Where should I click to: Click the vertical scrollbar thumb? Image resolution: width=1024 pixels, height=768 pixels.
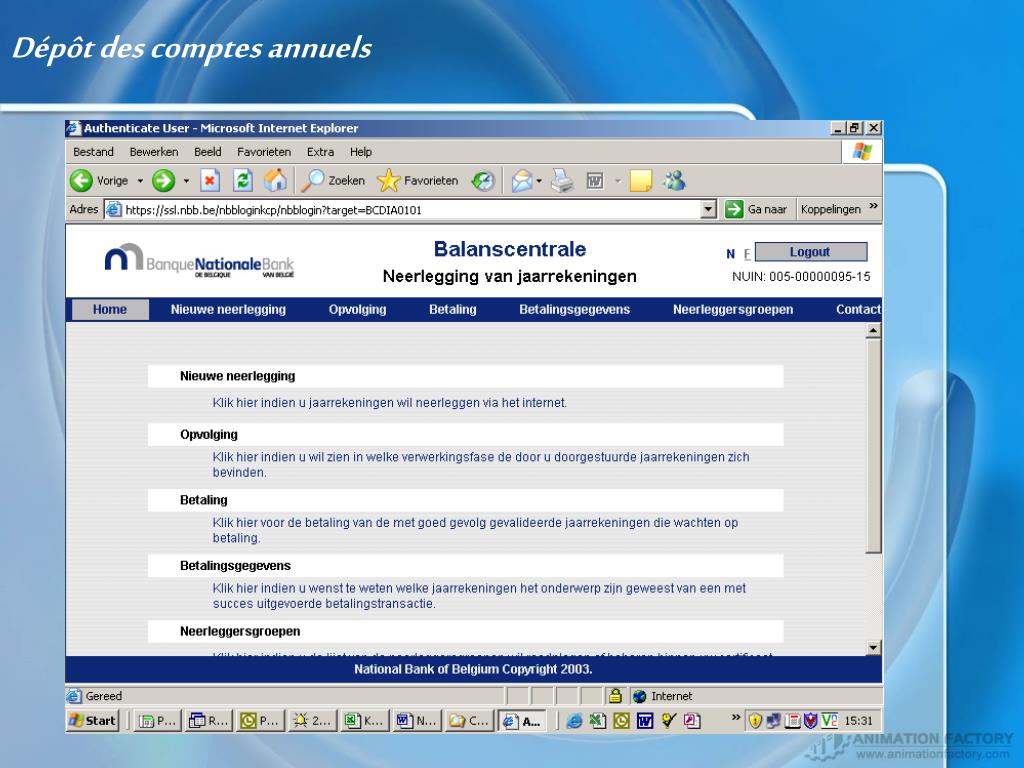[873, 446]
